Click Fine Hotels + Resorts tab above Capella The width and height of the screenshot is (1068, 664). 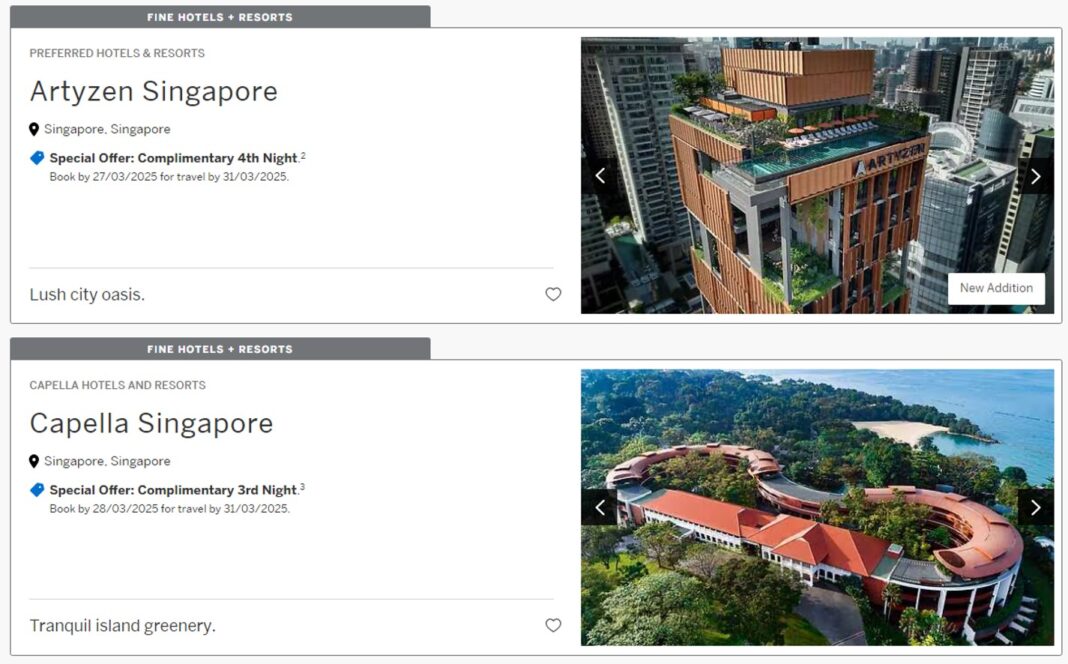tap(220, 349)
